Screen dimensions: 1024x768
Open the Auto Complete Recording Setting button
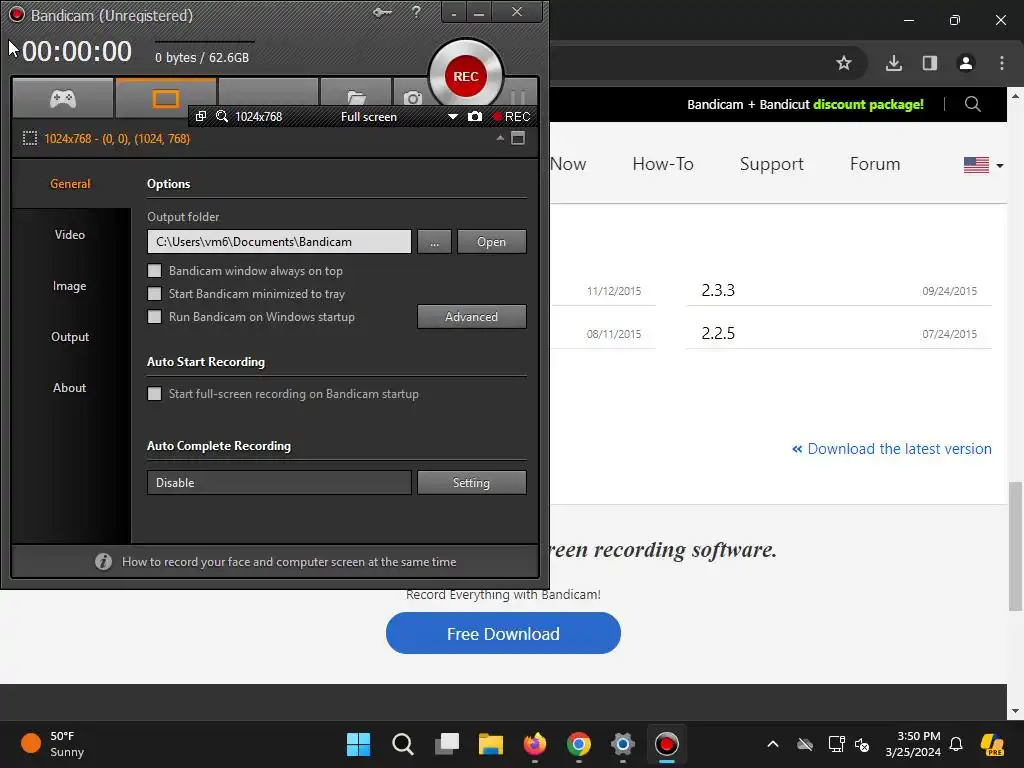[x=472, y=483]
